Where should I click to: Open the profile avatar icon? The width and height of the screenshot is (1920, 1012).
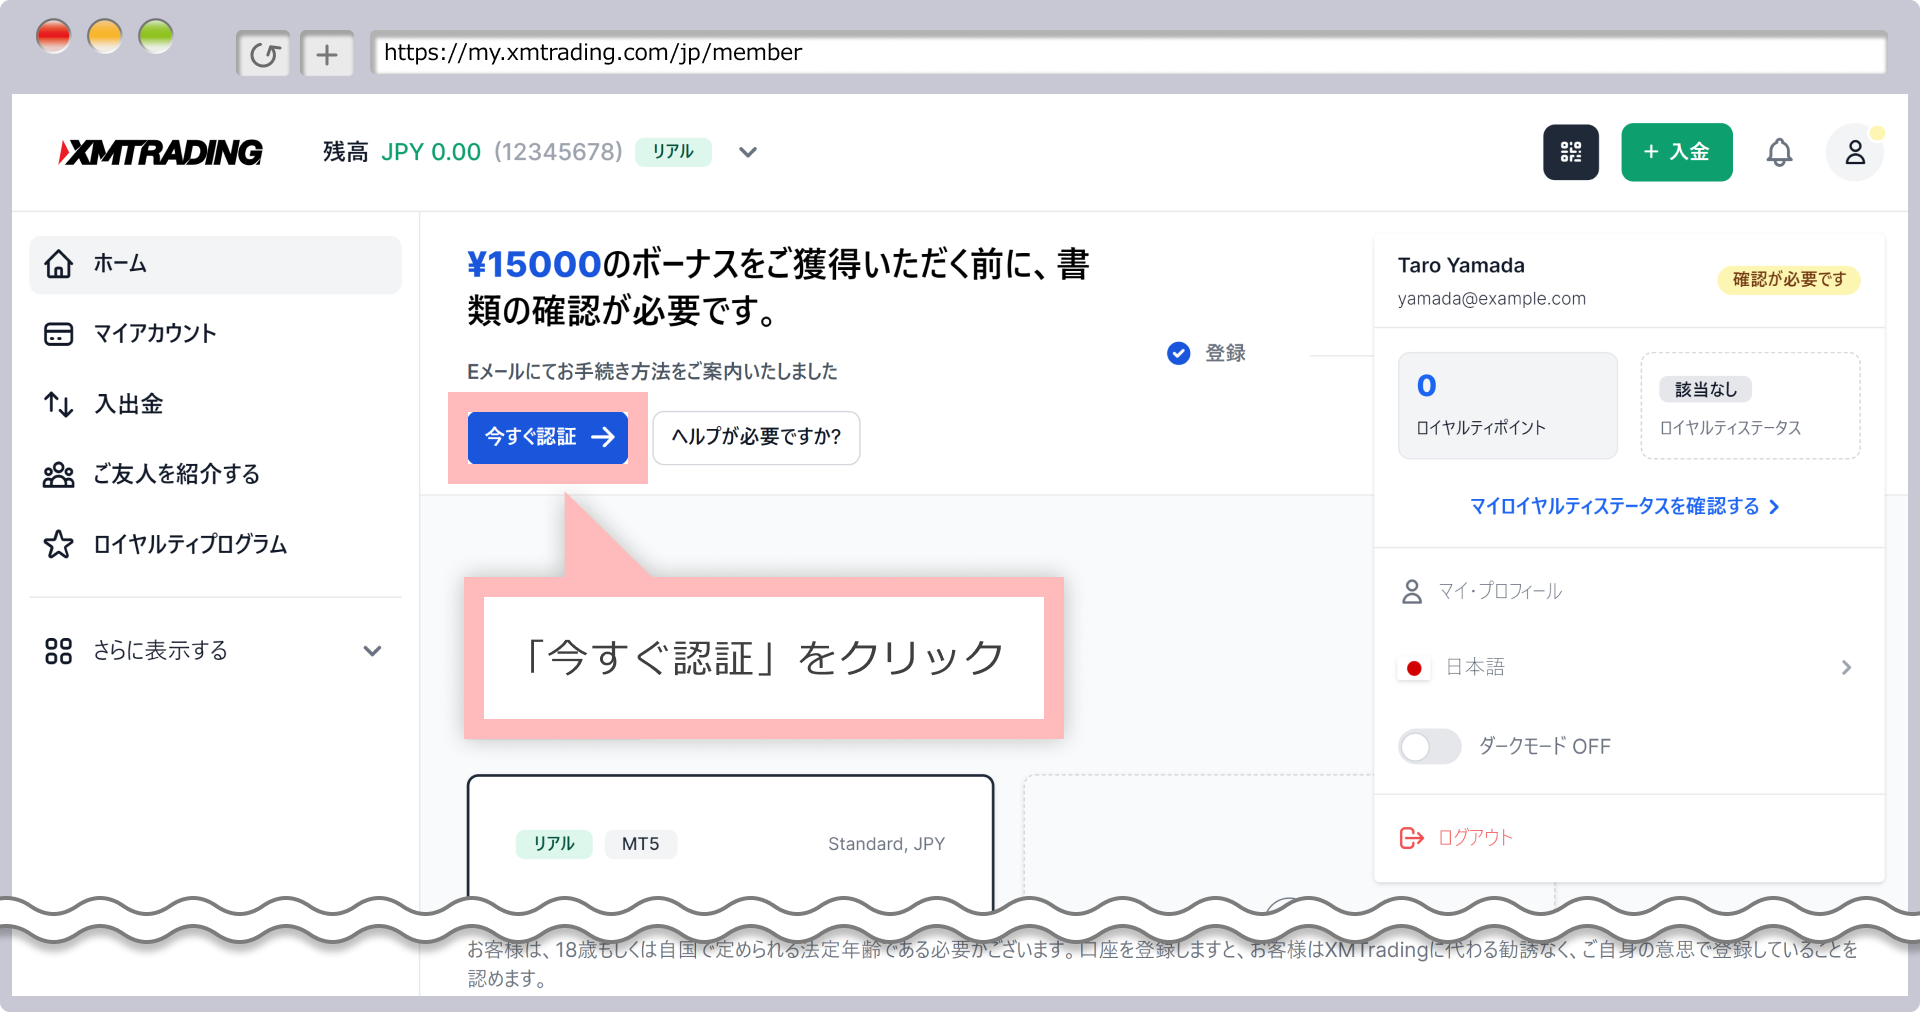[1855, 152]
